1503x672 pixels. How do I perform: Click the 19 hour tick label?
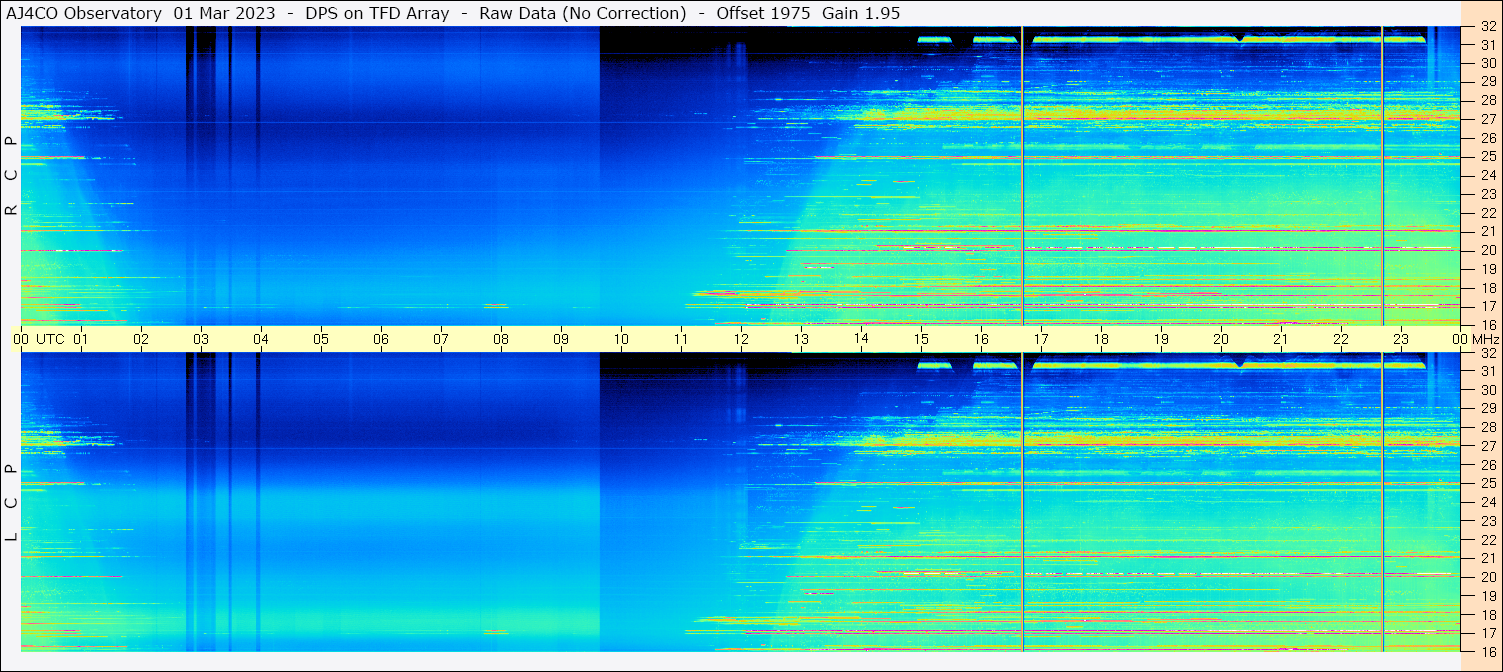(1161, 339)
